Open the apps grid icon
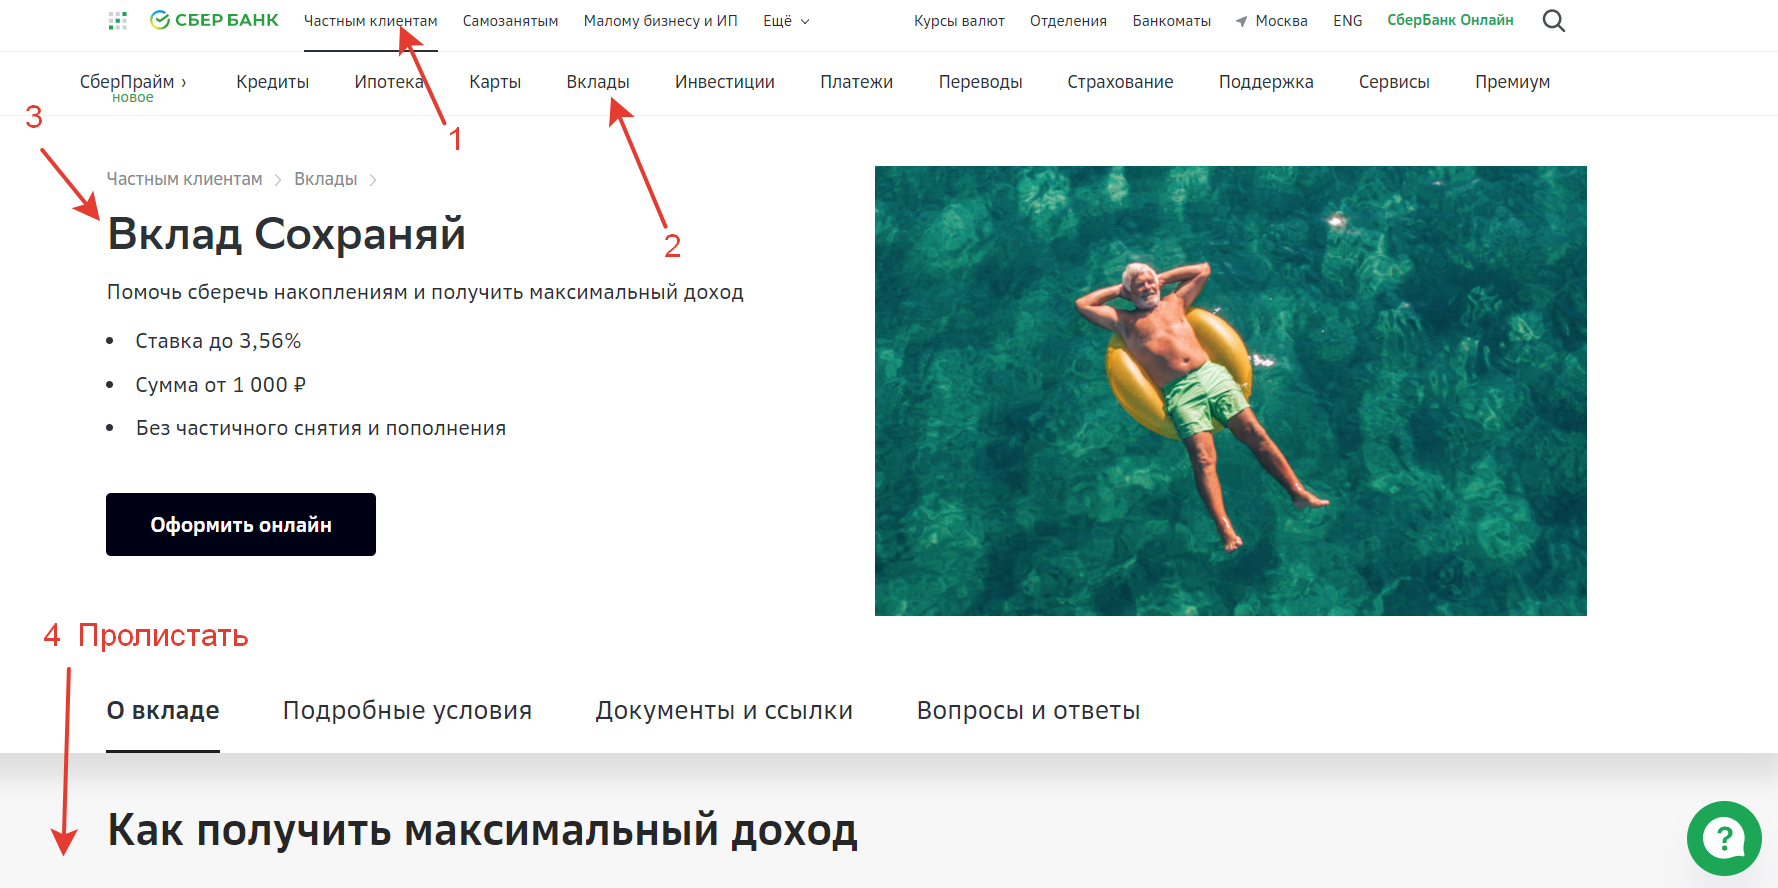This screenshot has width=1778, height=888. point(118,21)
